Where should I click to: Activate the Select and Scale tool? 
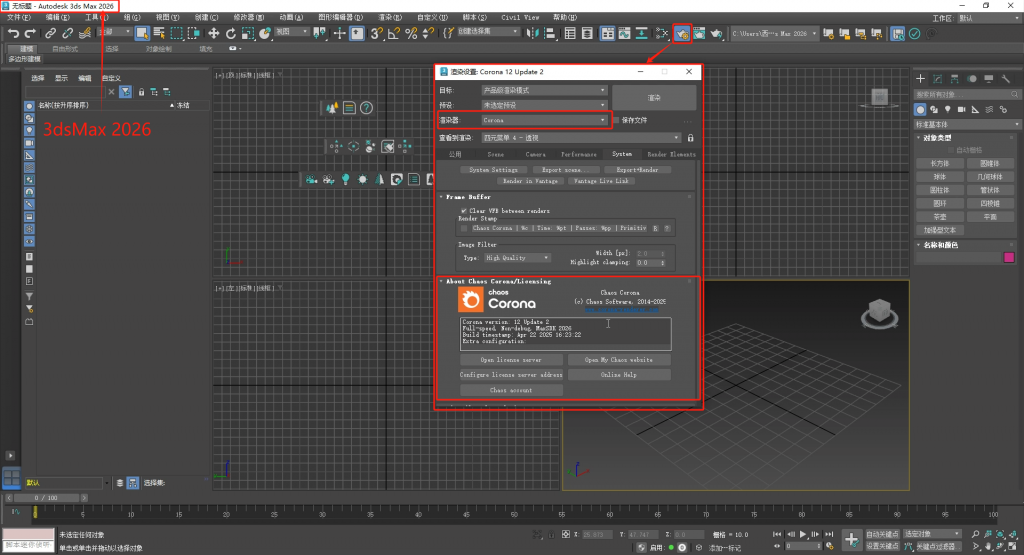(248, 33)
